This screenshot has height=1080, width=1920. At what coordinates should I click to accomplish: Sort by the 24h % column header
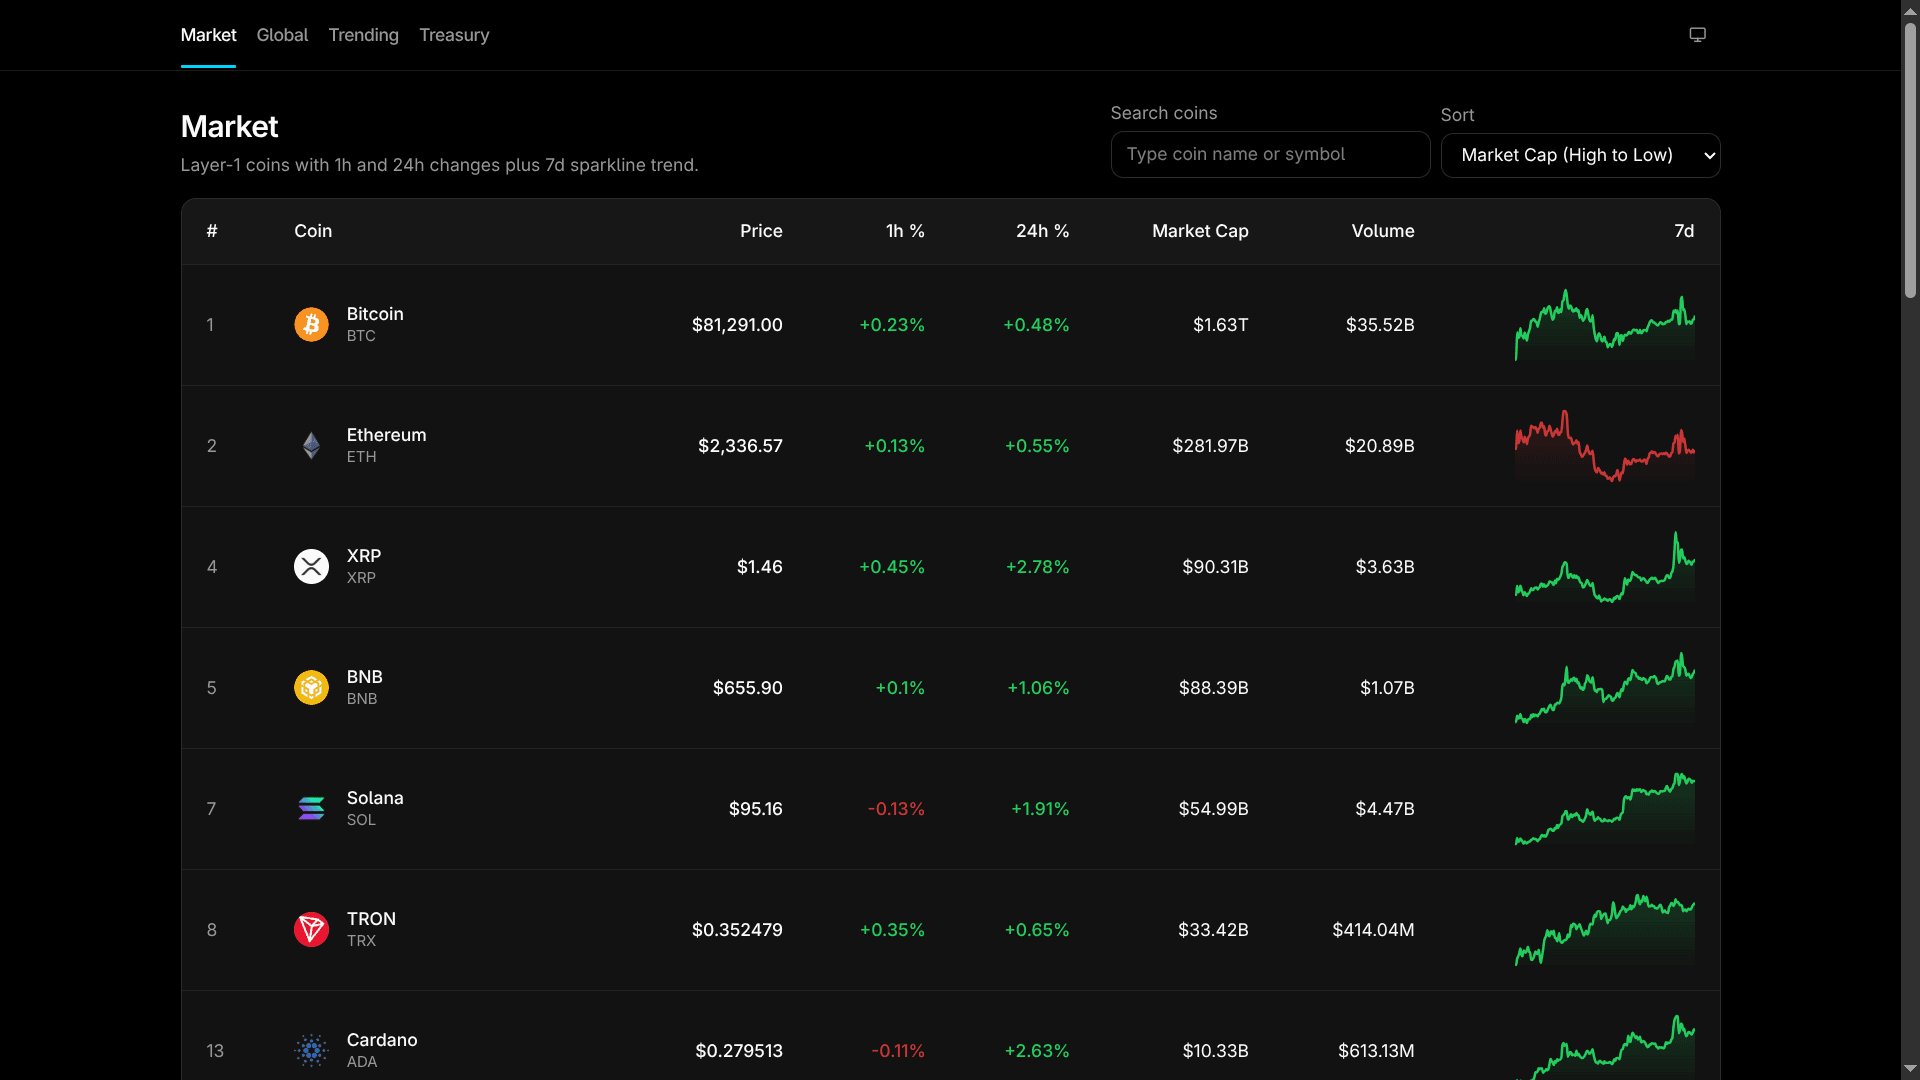click(1042, 231)
